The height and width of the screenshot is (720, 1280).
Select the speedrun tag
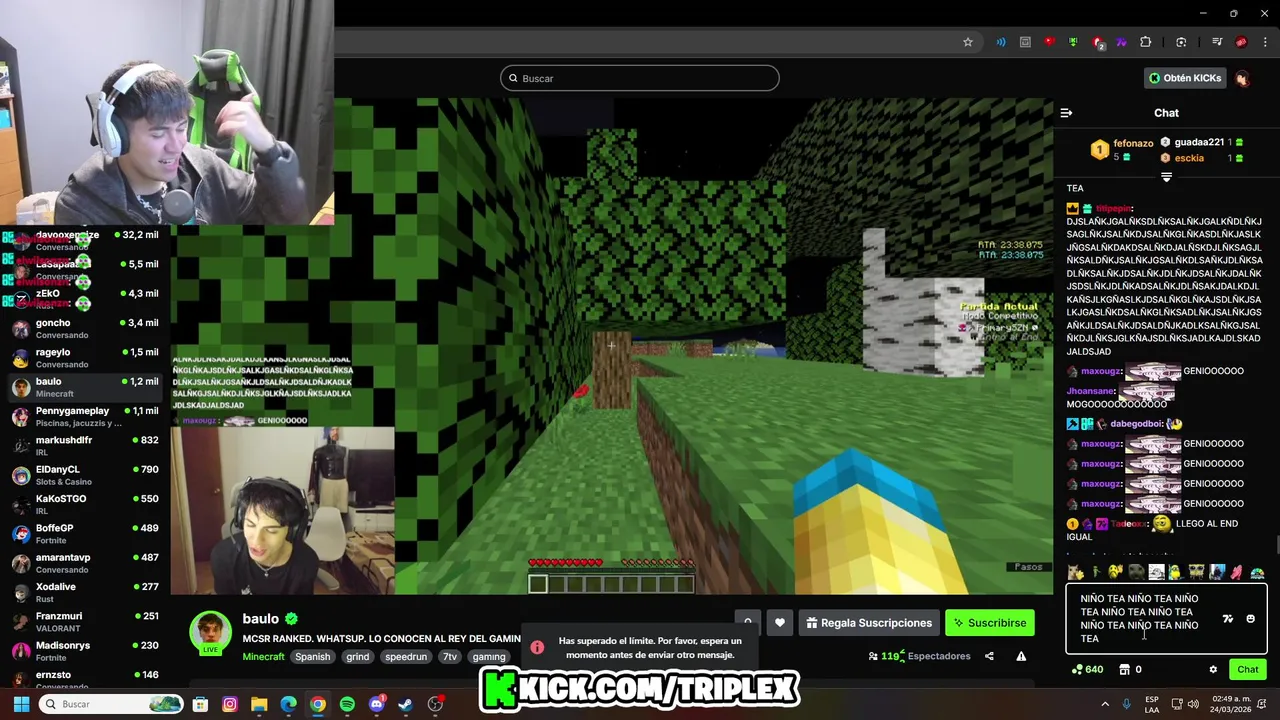coord(406,657)
